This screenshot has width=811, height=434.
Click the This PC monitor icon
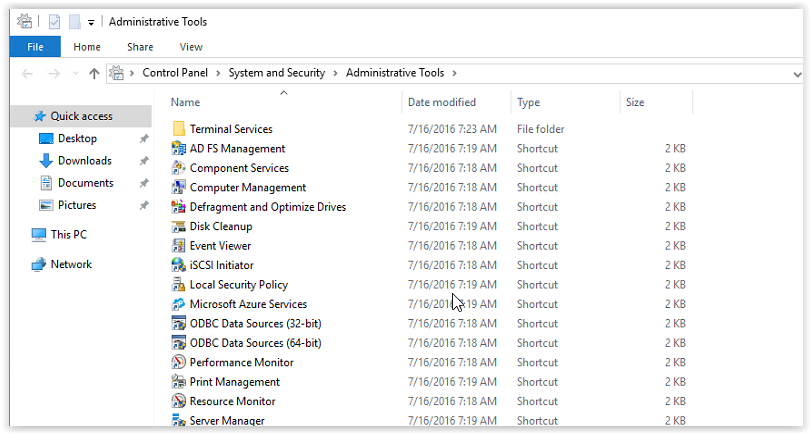click(39, 235)
